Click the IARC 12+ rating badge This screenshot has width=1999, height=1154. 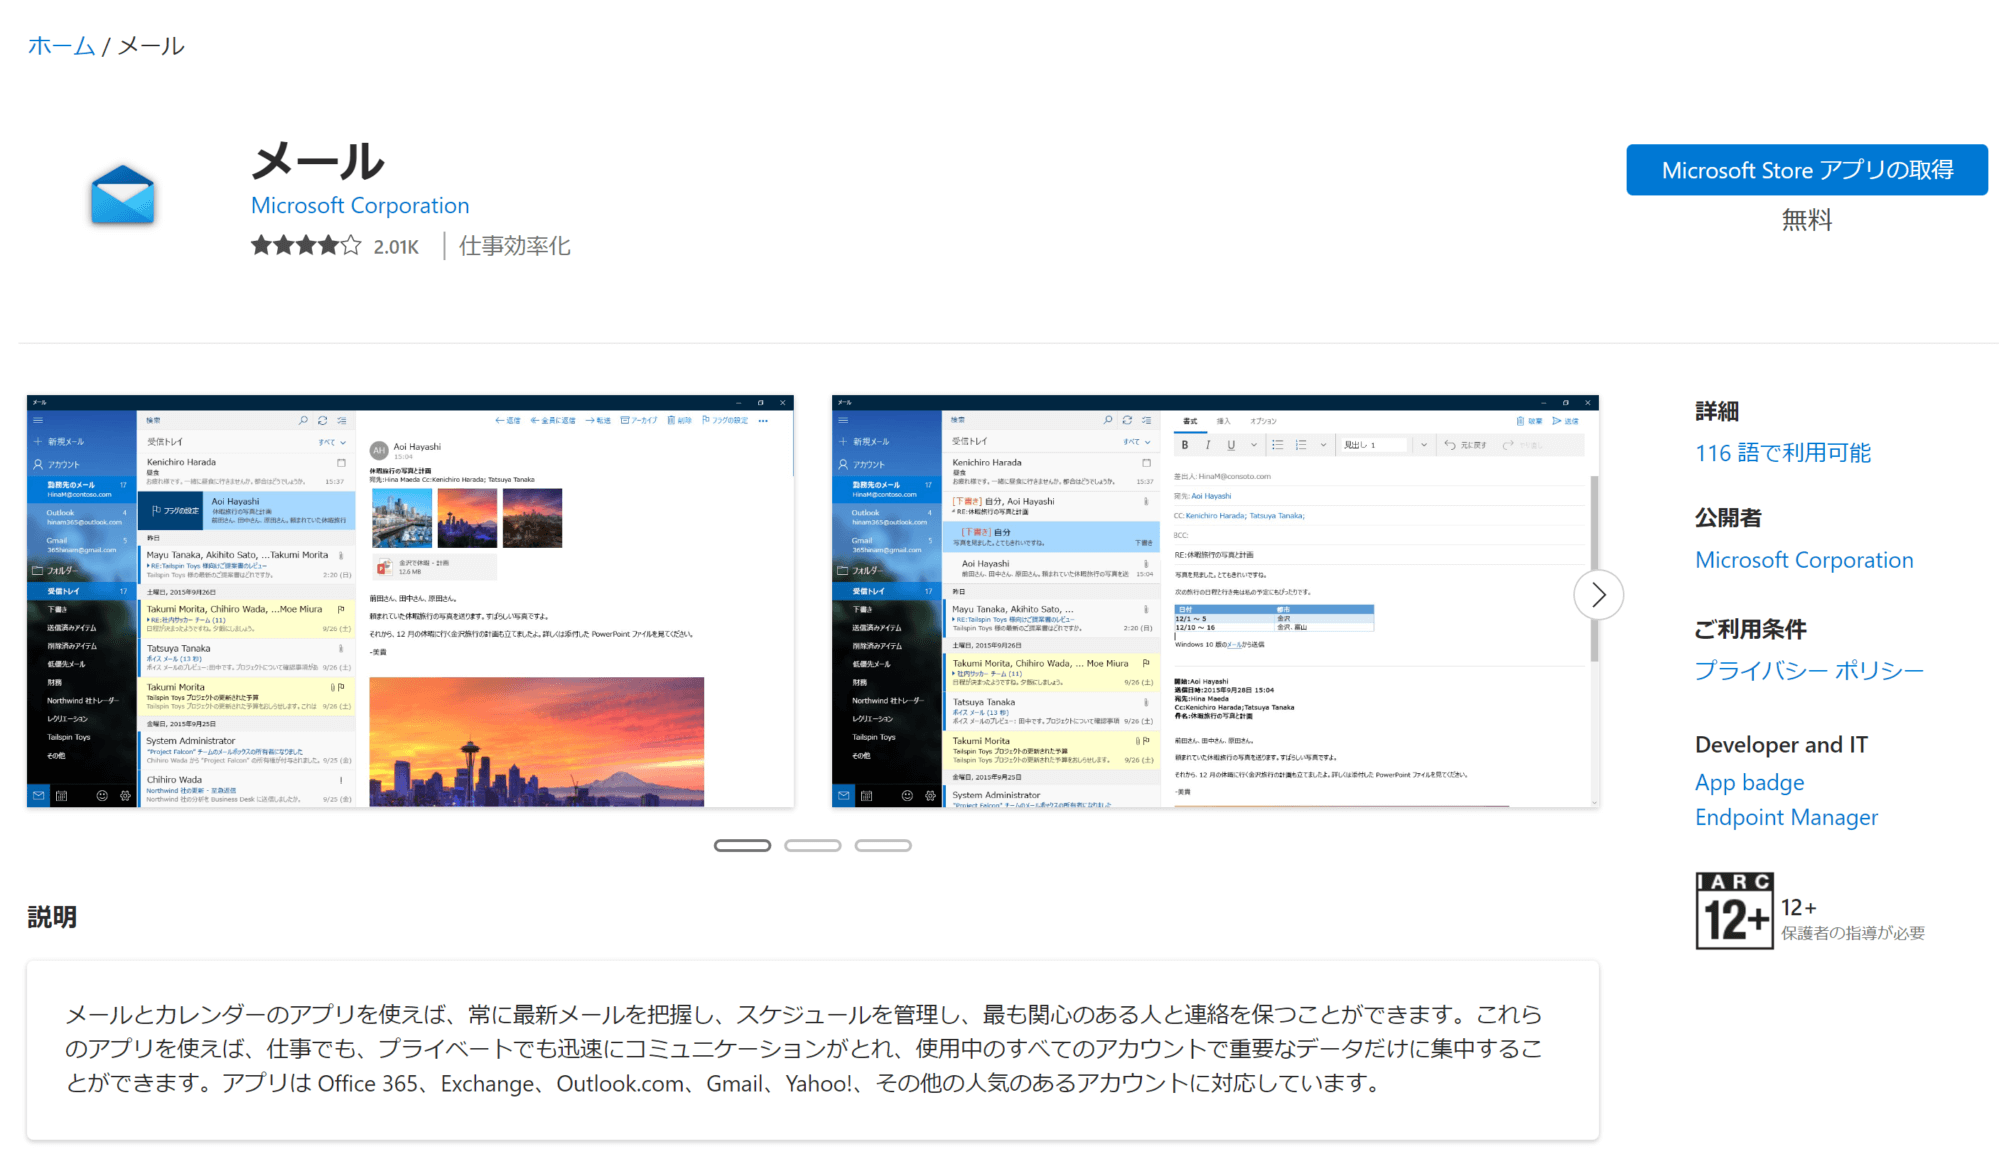tap(1734, 910)
